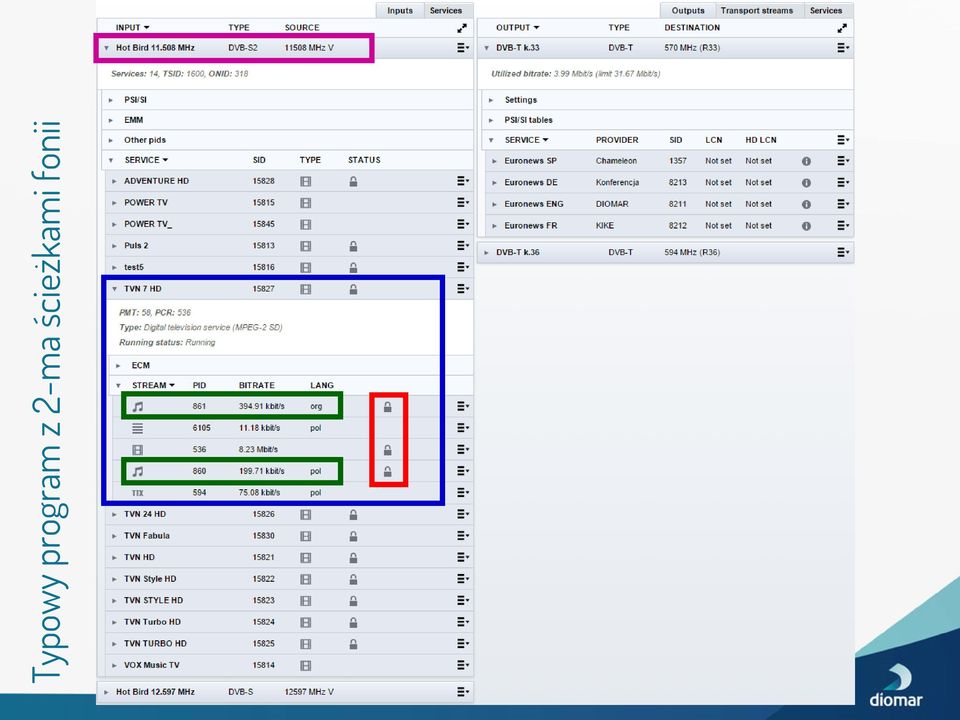
Task: Select the POWER TV_ service row
Action: (288, 224)
